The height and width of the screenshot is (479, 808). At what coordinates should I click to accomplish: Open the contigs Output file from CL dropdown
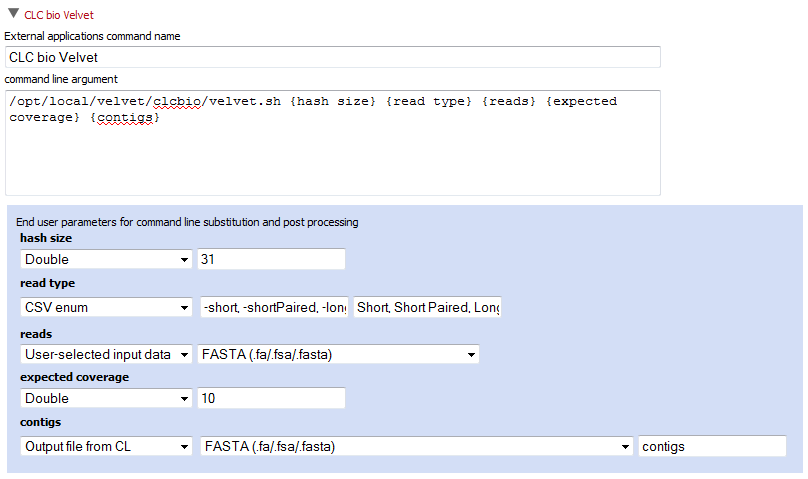coord(106,446)
